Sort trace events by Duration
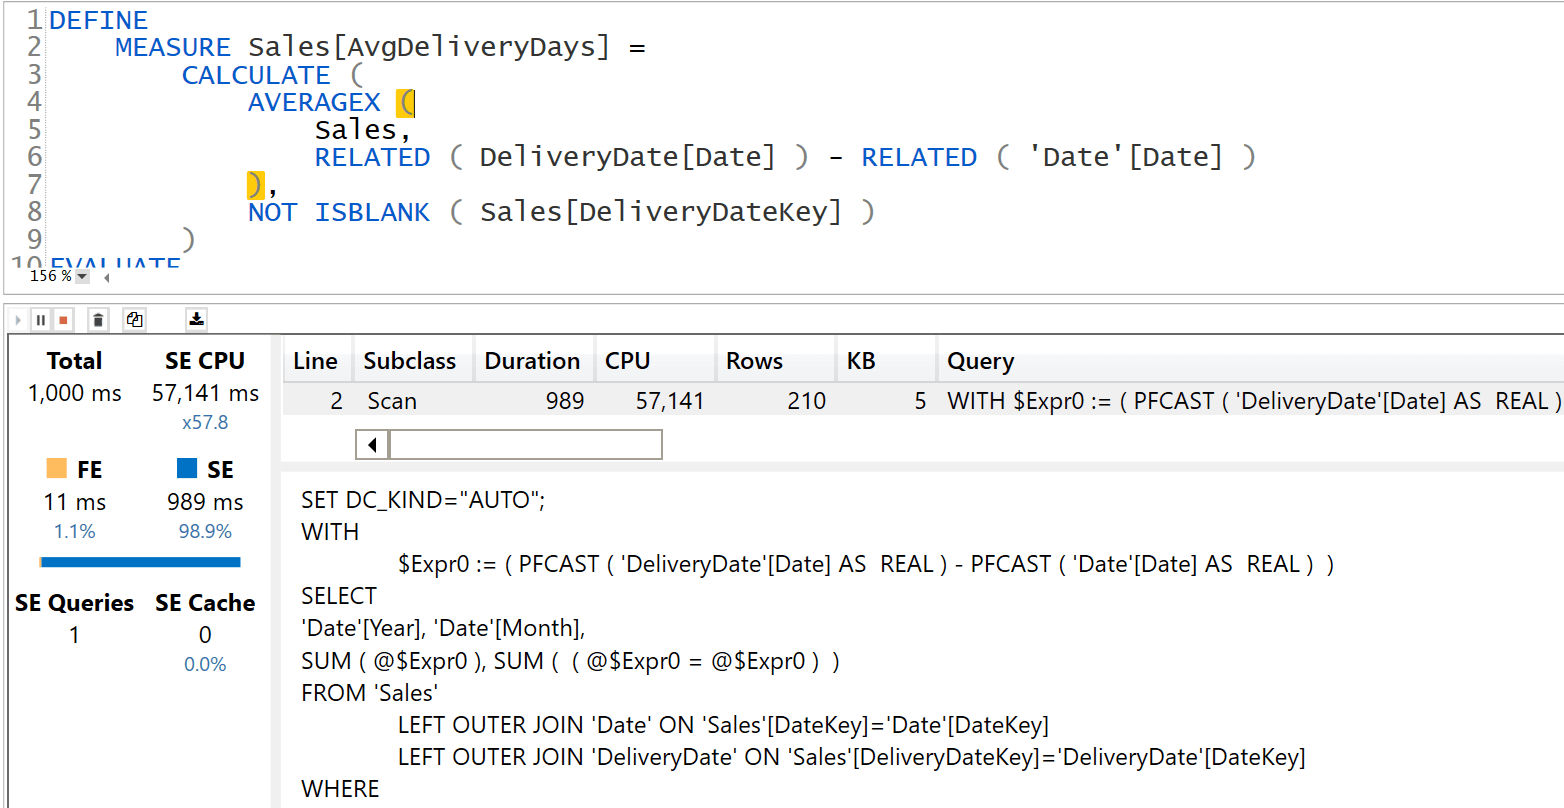Screen dimensions: 1564x808 click(533, 359)
